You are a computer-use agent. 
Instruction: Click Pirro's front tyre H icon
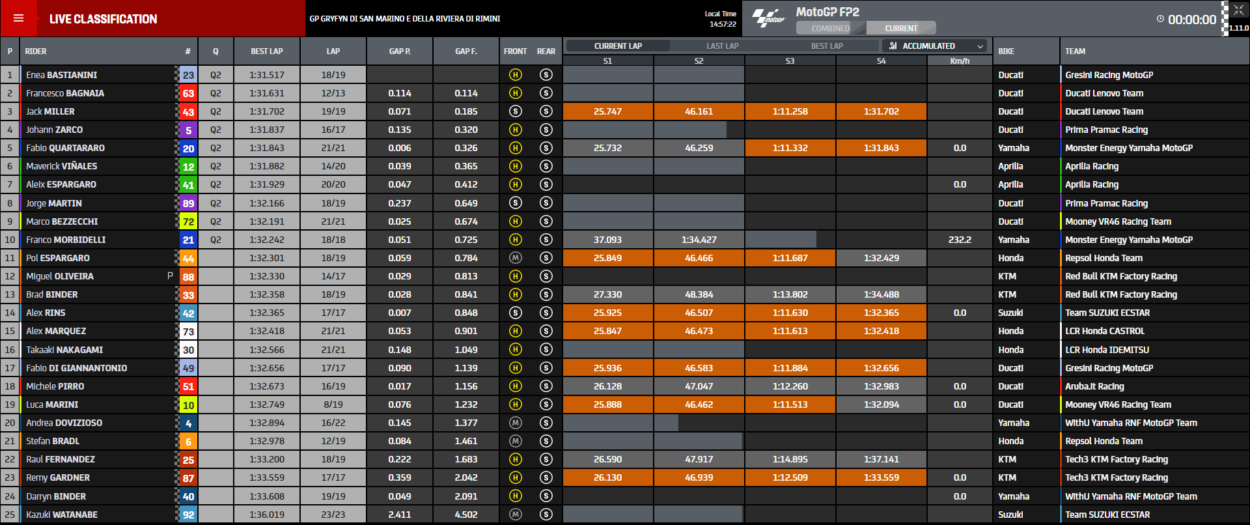(516, 386)
